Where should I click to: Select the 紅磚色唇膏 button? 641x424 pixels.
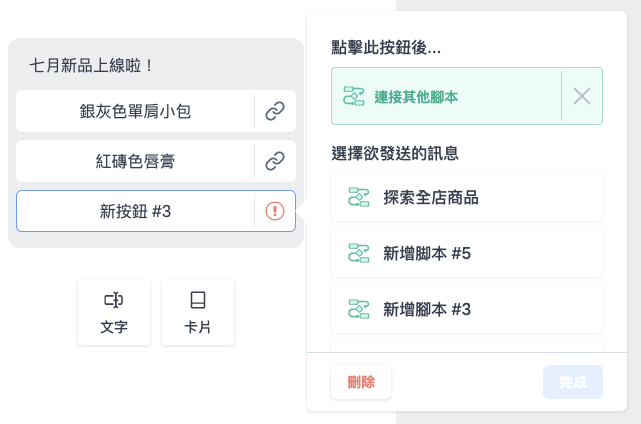135,161
